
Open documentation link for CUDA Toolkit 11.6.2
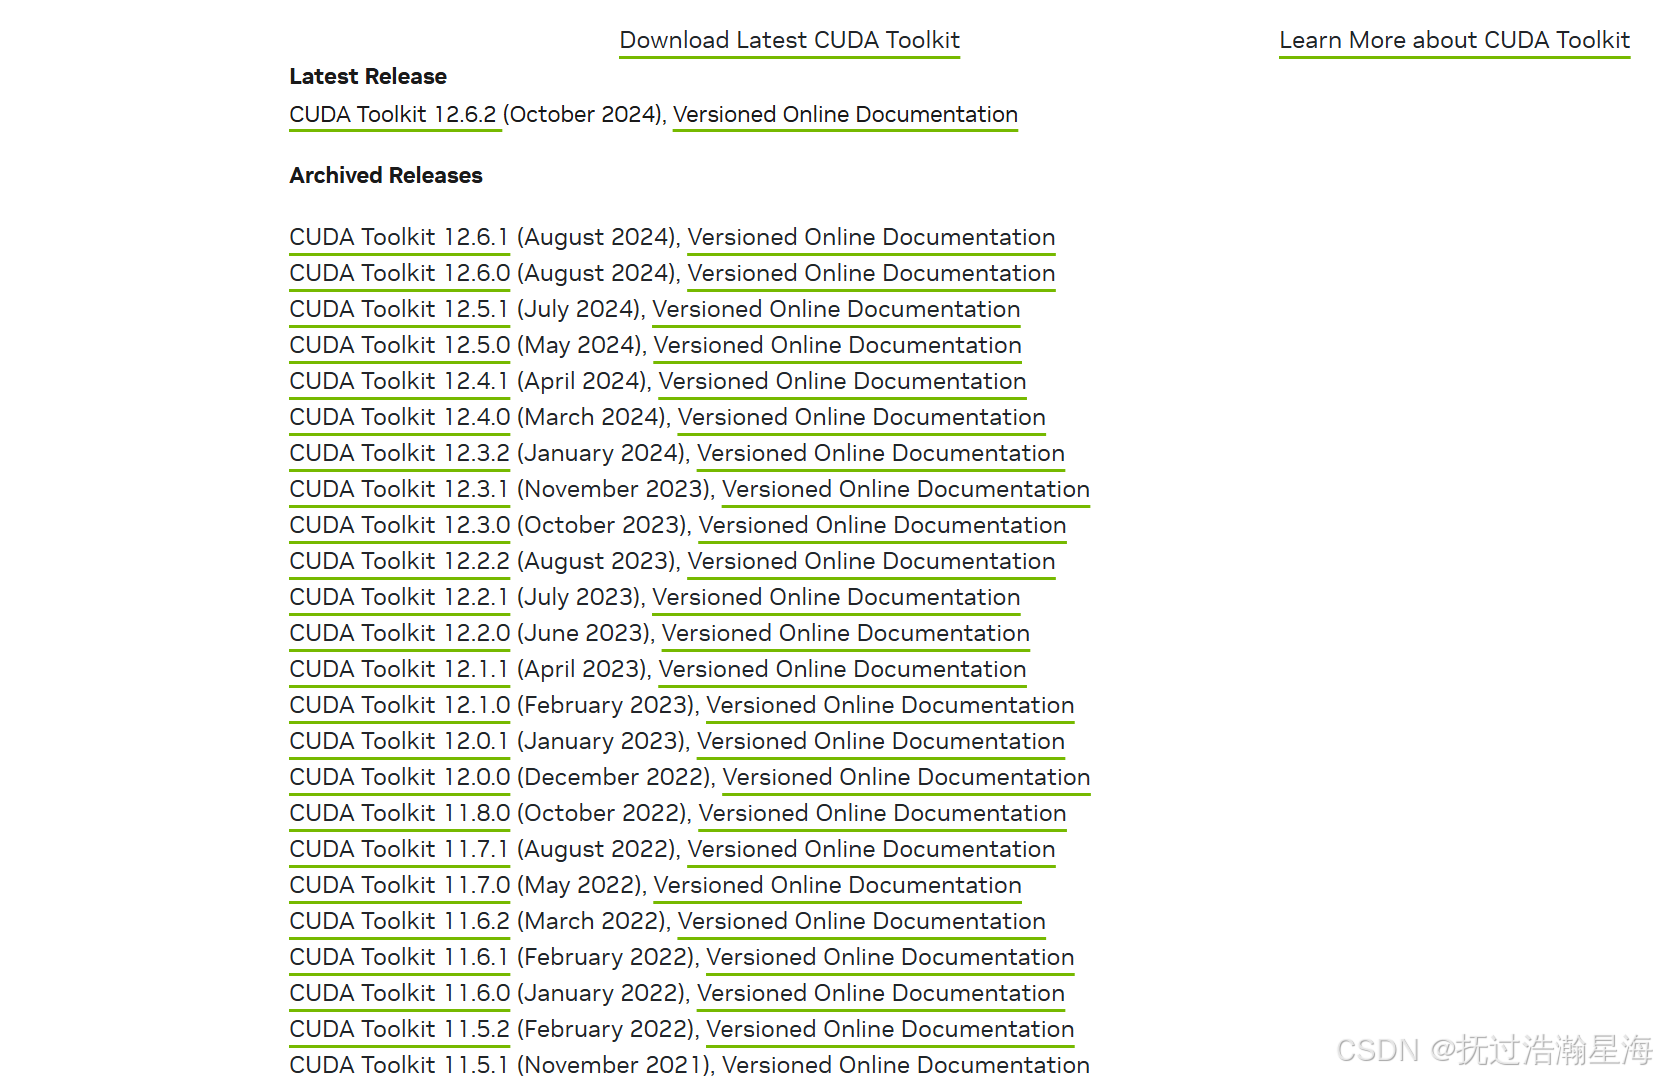click(x=861, y=921)
